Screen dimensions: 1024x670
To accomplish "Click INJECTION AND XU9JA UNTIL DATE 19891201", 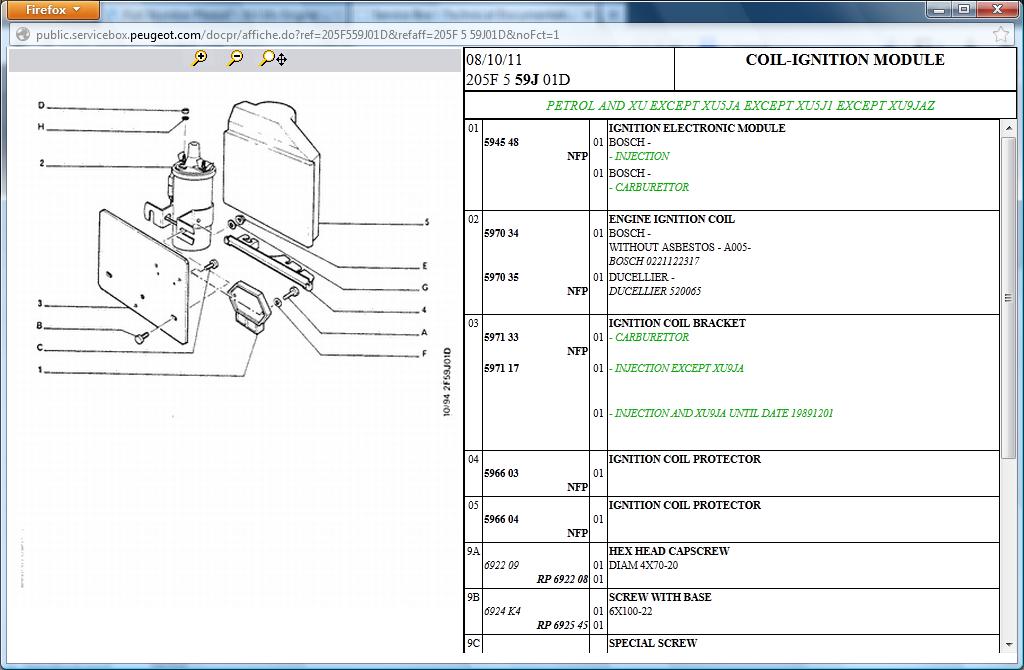I will 721,413.
